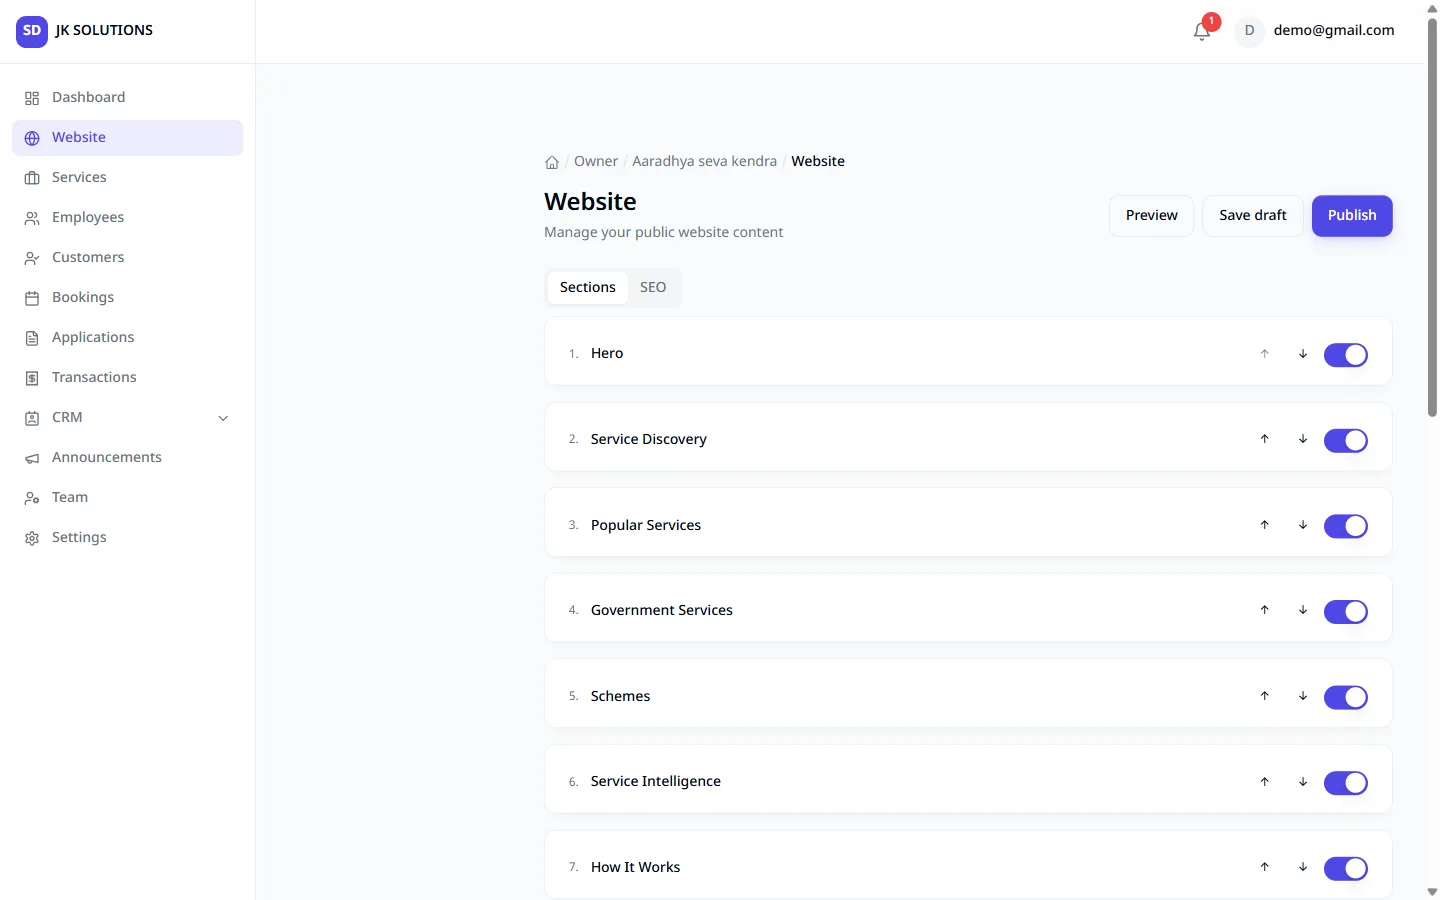1440x900 pixels.
Task: Disable the Hero section toggle
Action: pyautogui.click(x=1346, y=355)
